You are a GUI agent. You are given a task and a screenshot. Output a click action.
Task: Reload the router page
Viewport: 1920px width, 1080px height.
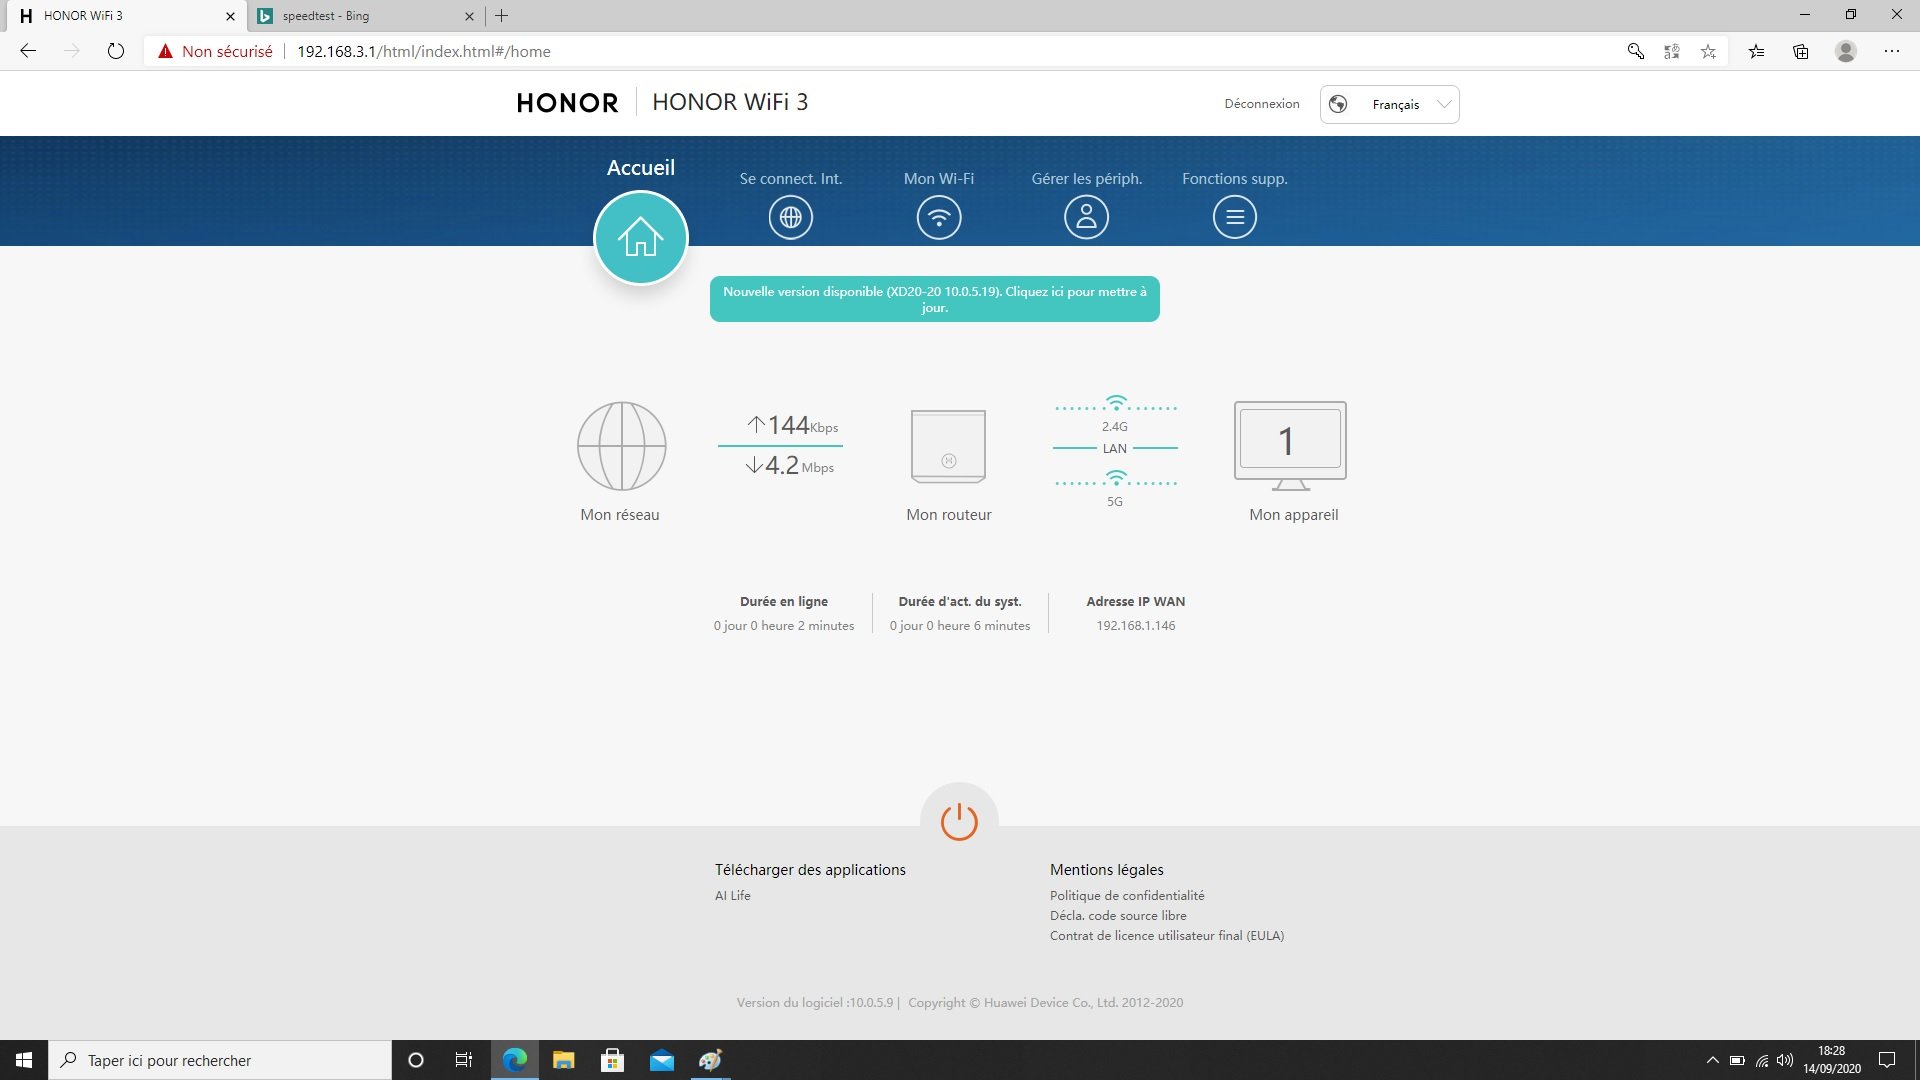tap(116, 51)
